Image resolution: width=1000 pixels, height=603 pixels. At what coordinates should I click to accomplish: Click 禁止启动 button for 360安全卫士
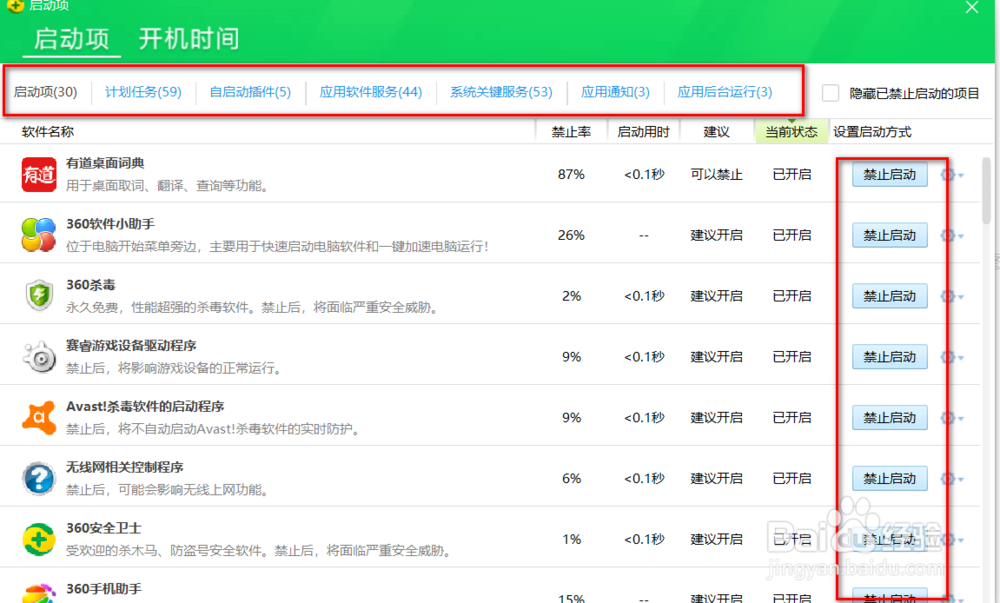(x=889, y=539)
